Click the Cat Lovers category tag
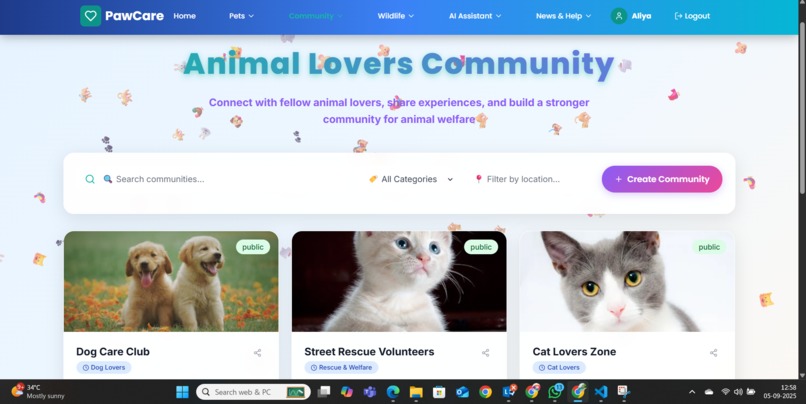 [x=559, y=368]
